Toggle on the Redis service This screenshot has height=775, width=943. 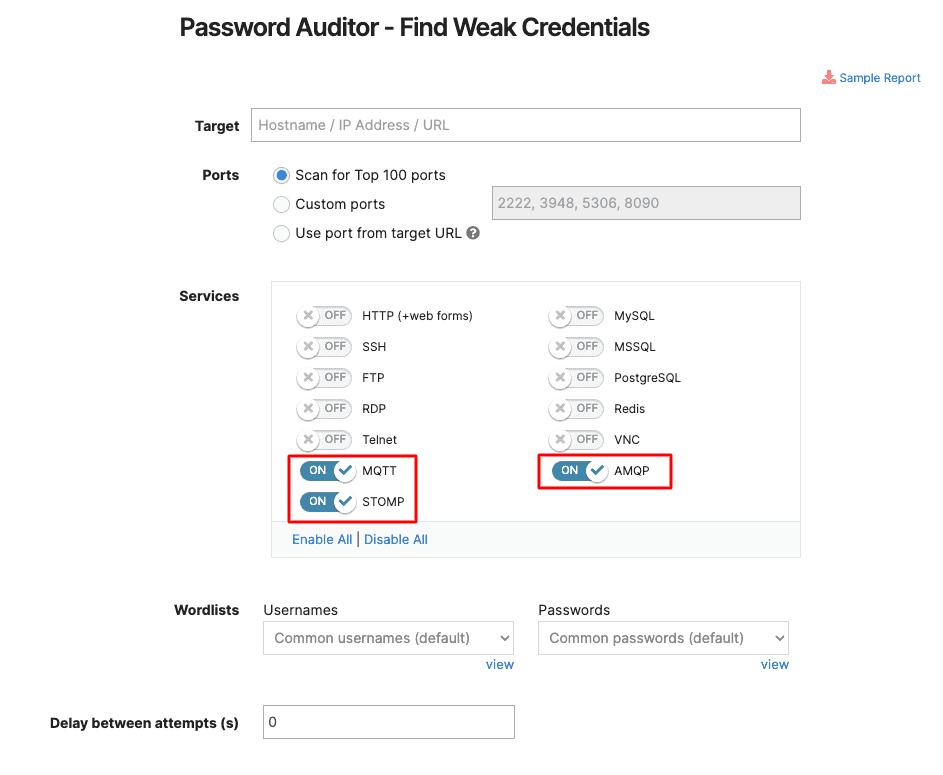[576, 408]
